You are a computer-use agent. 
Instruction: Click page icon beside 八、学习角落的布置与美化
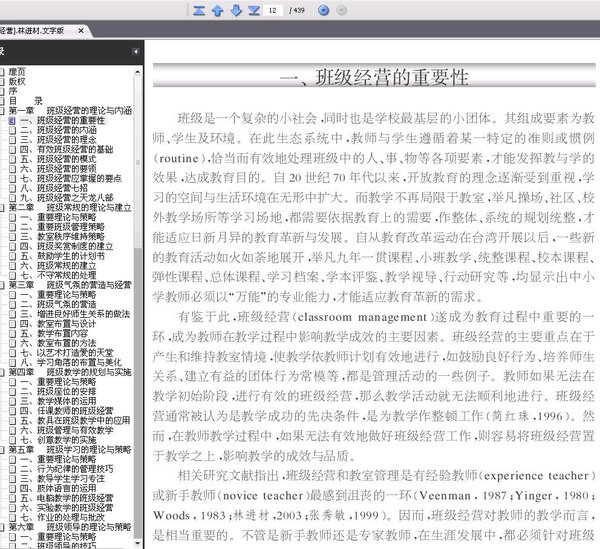coord(13,362)
